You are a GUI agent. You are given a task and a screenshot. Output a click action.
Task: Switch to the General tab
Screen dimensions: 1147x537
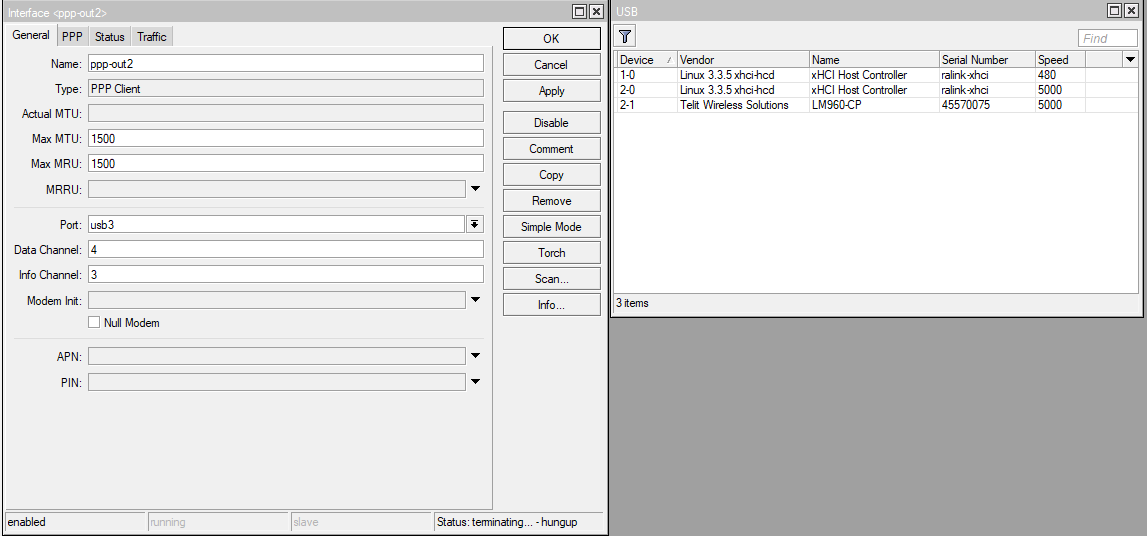coord(31,35)
